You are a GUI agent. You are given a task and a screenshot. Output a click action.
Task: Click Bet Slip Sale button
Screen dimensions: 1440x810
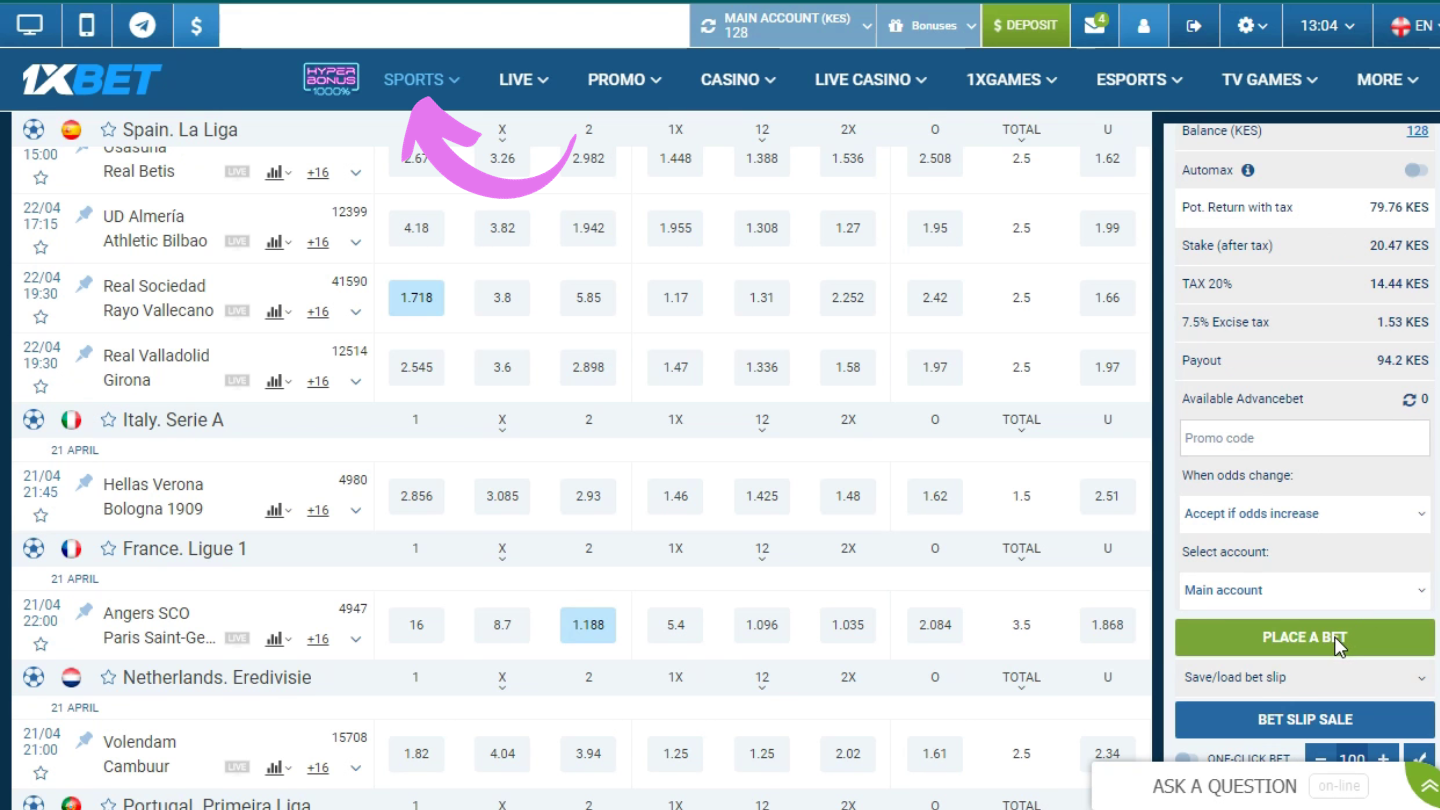[1305, 719]
